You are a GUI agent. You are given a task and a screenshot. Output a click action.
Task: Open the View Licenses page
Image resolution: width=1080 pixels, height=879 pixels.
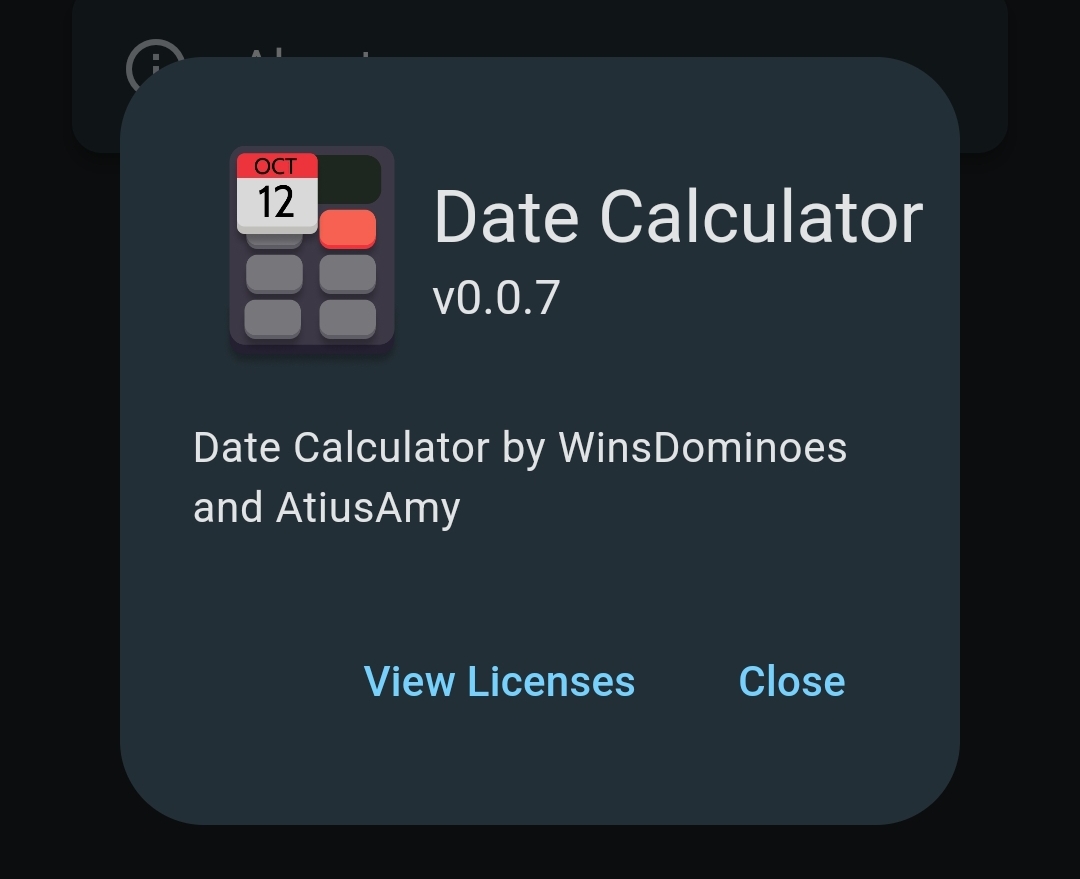[499, 682]
